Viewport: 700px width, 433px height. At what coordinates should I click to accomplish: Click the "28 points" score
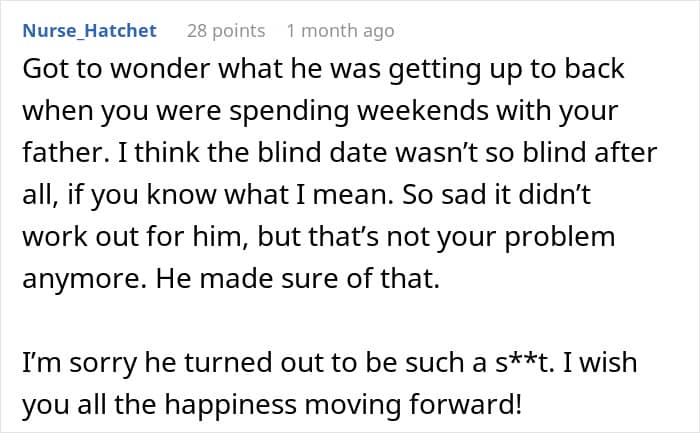226,31
